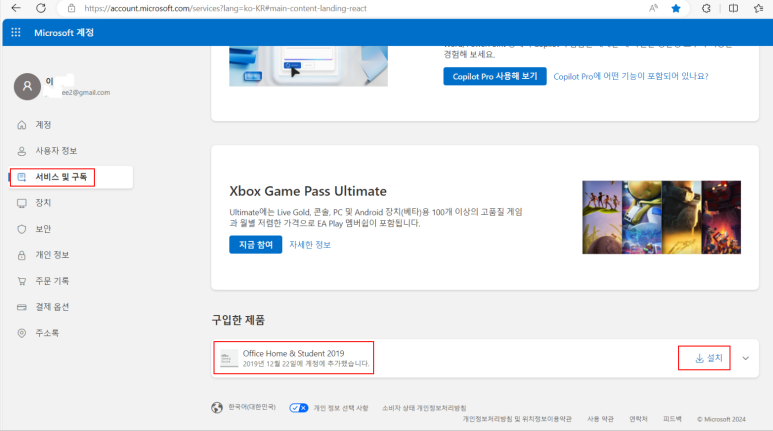Open the browser extensions icon
Image resolution: width=773 pixels, height=431 pixels.
[706, 8]
